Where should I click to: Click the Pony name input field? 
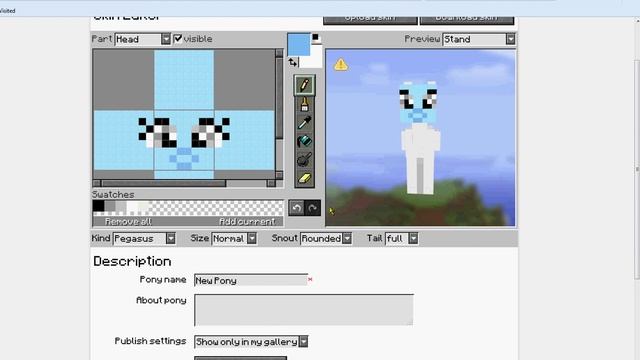click(x=251, y=280)
